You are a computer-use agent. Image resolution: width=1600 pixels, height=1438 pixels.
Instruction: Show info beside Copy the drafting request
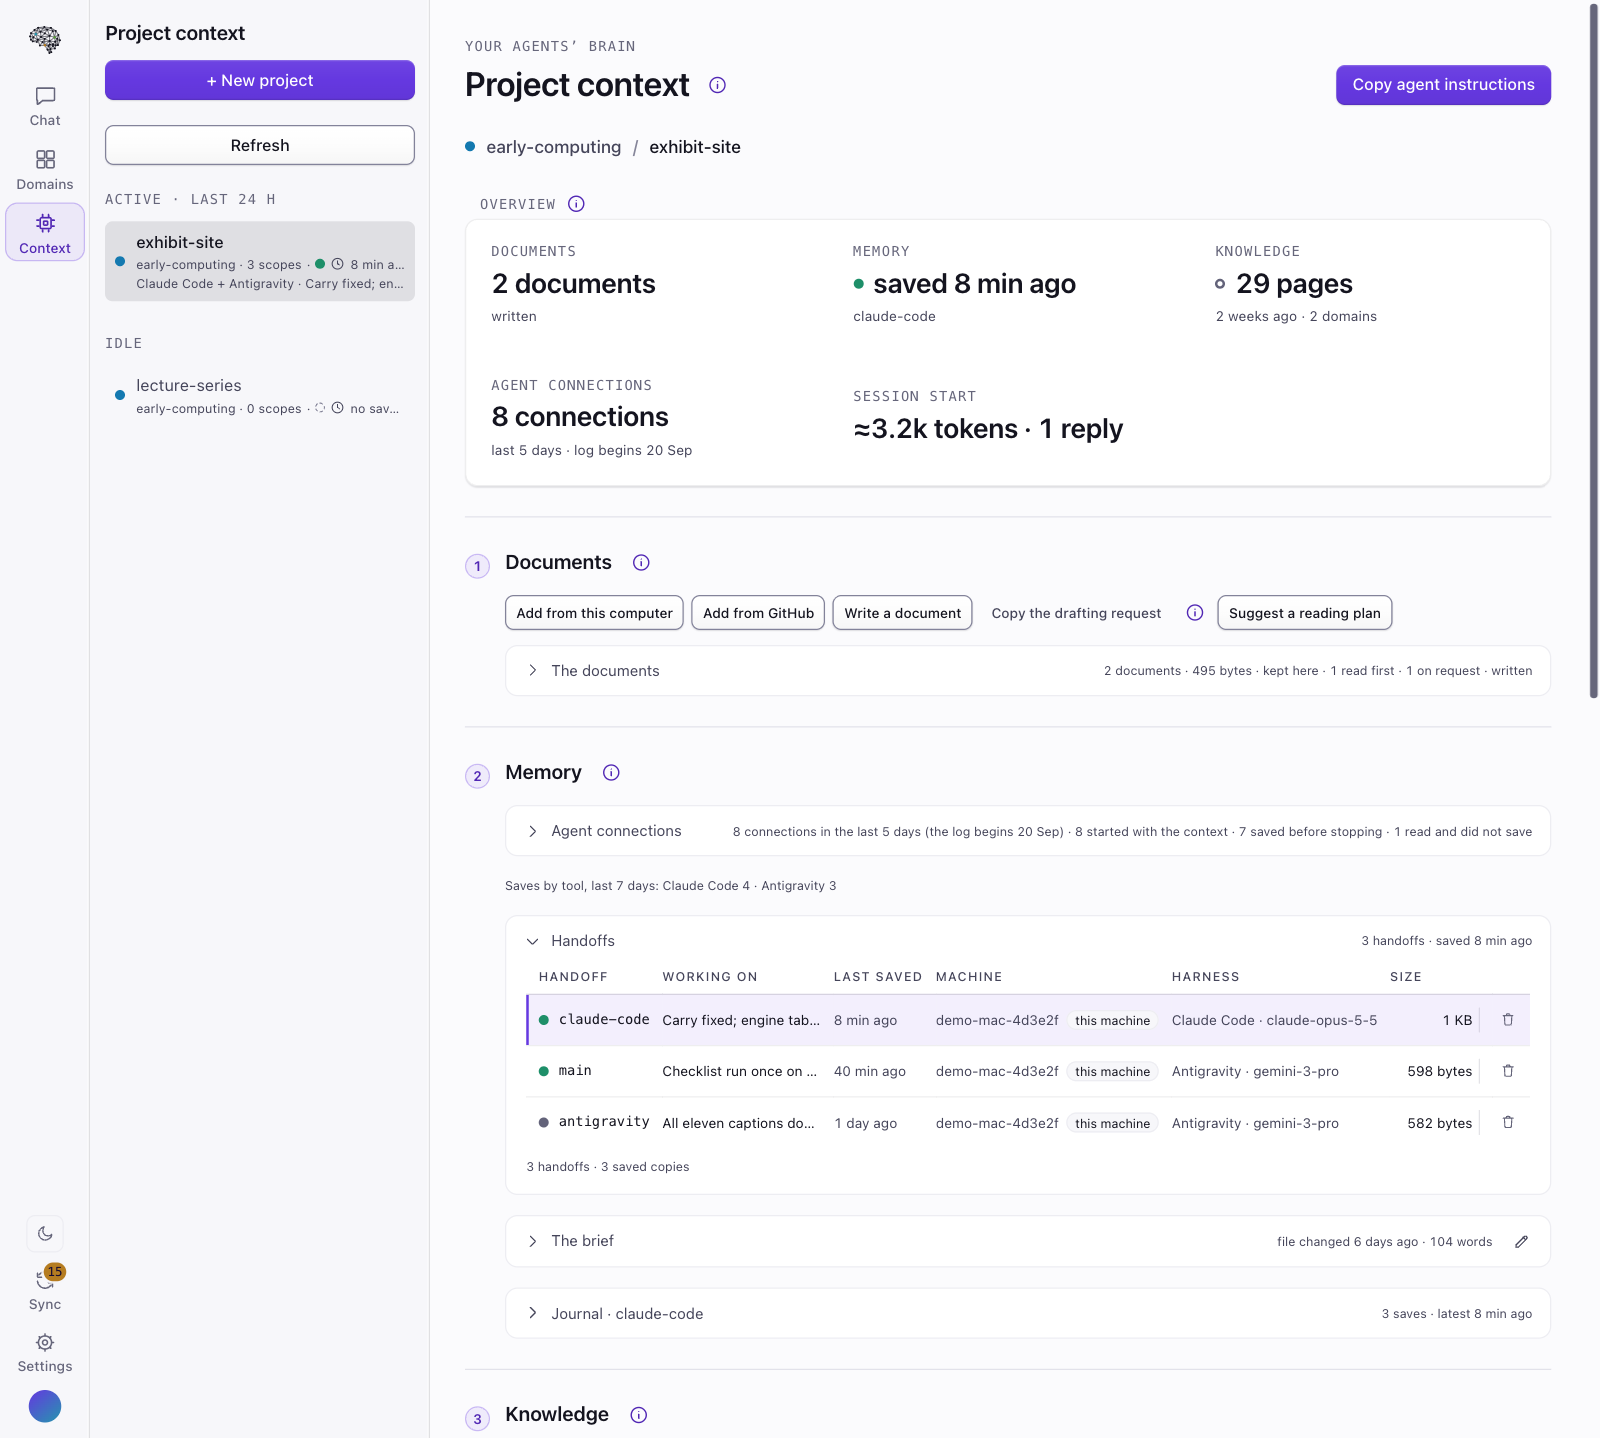pos(1195,613)
